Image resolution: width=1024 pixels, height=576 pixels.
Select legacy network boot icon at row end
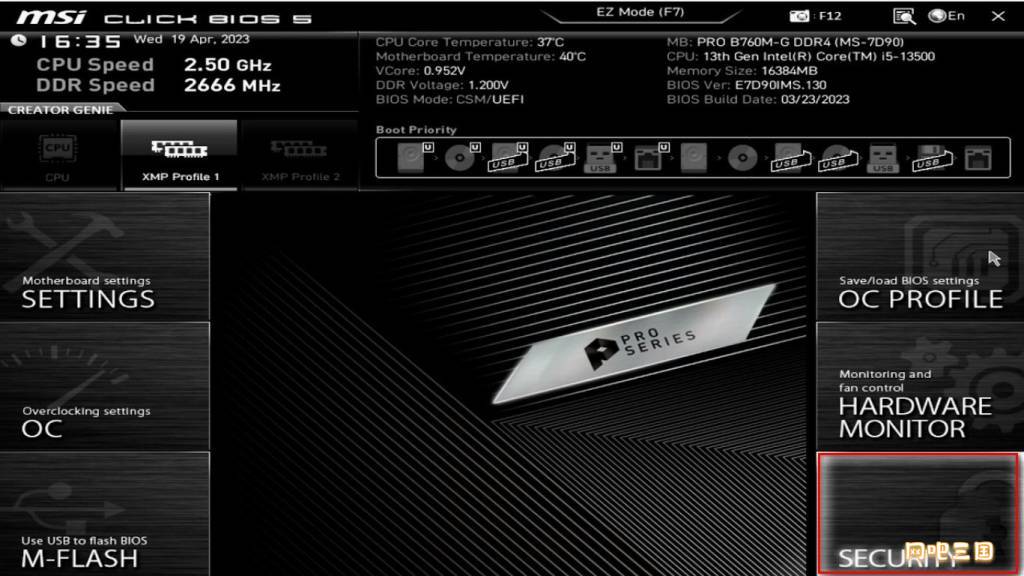tap(978, 158)
